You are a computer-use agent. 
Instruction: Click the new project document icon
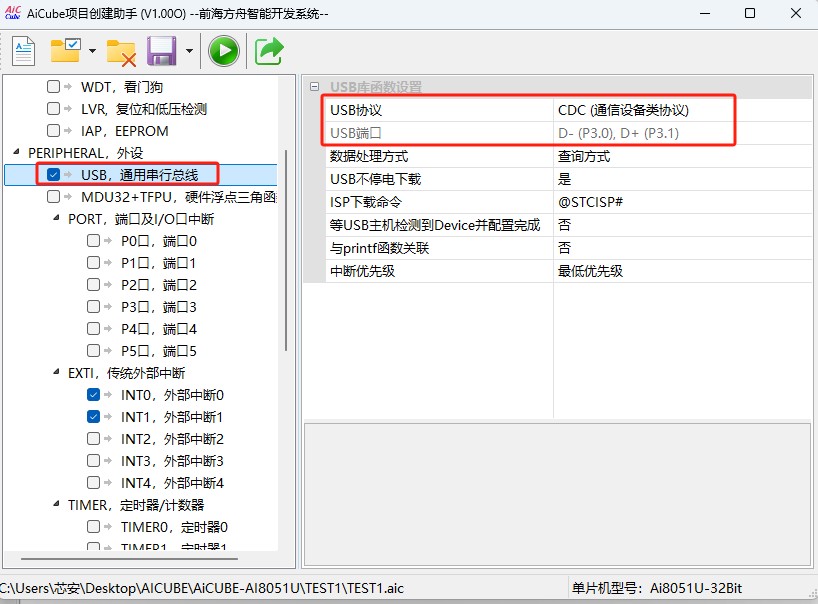click(x=23, y=51)
